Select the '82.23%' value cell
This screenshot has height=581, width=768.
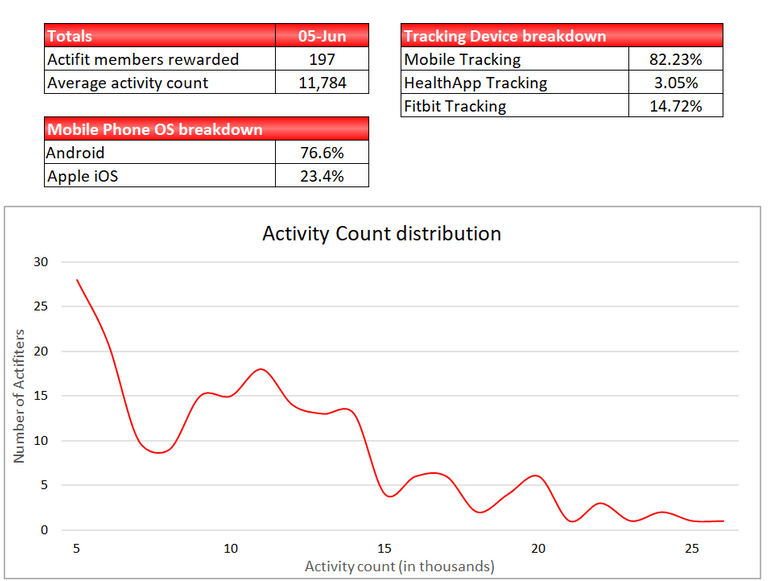(x=676, y=59)
